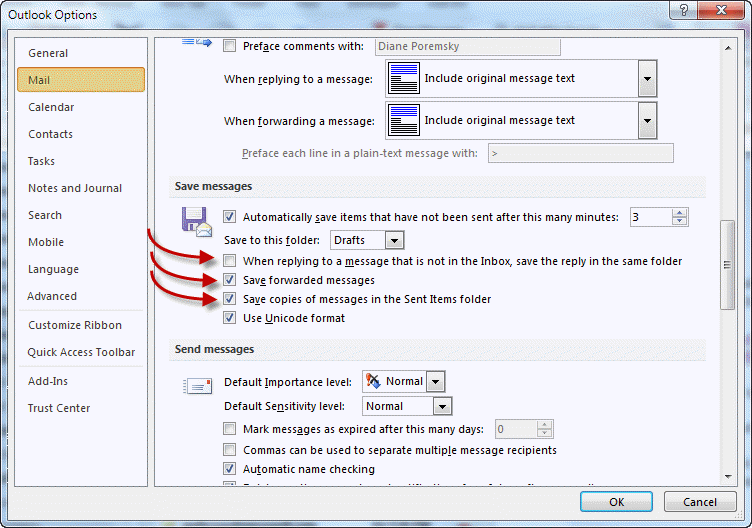The height and width of the screenshot is (528, 752).
Task: Click scroll down arrow in options pane
Action: pos(728,477)
